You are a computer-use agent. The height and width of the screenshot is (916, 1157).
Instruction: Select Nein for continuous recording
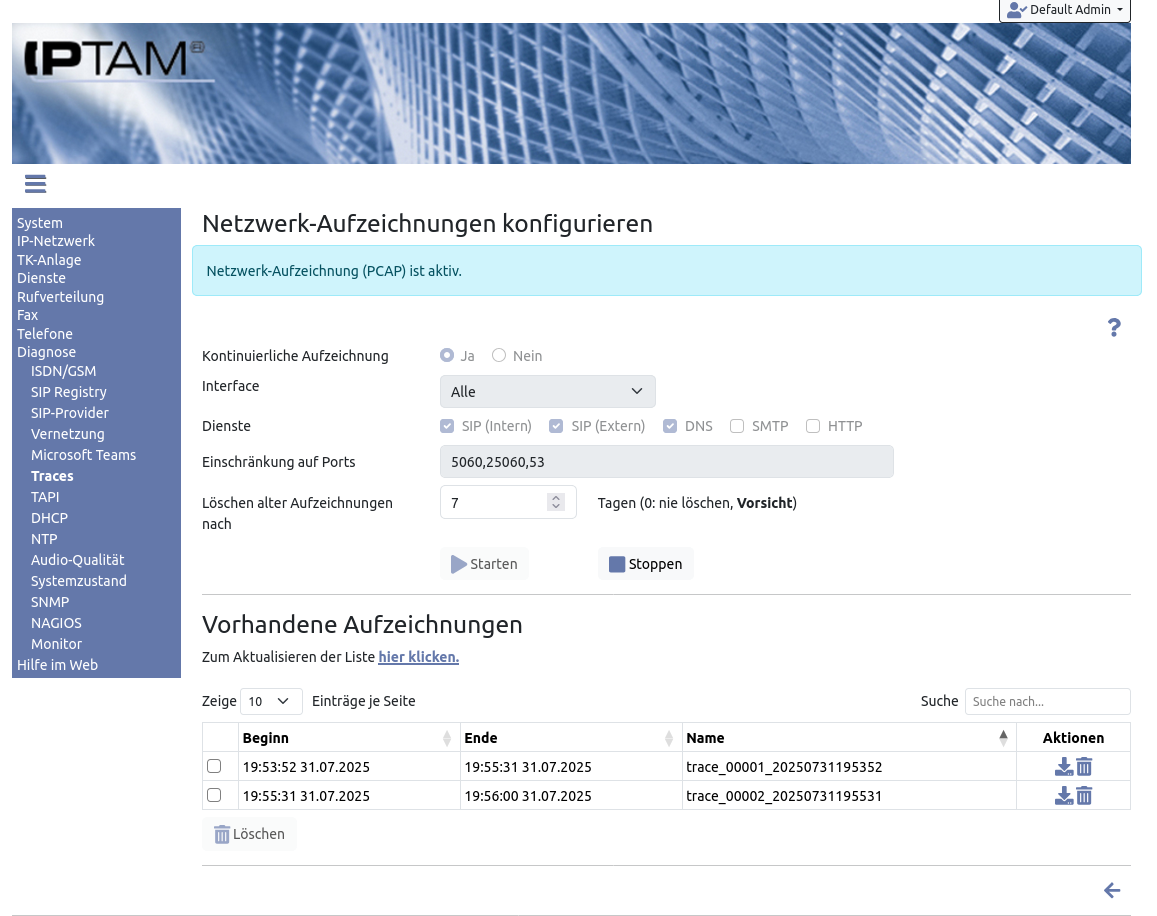pyautogui.click(x=499, y=356)
